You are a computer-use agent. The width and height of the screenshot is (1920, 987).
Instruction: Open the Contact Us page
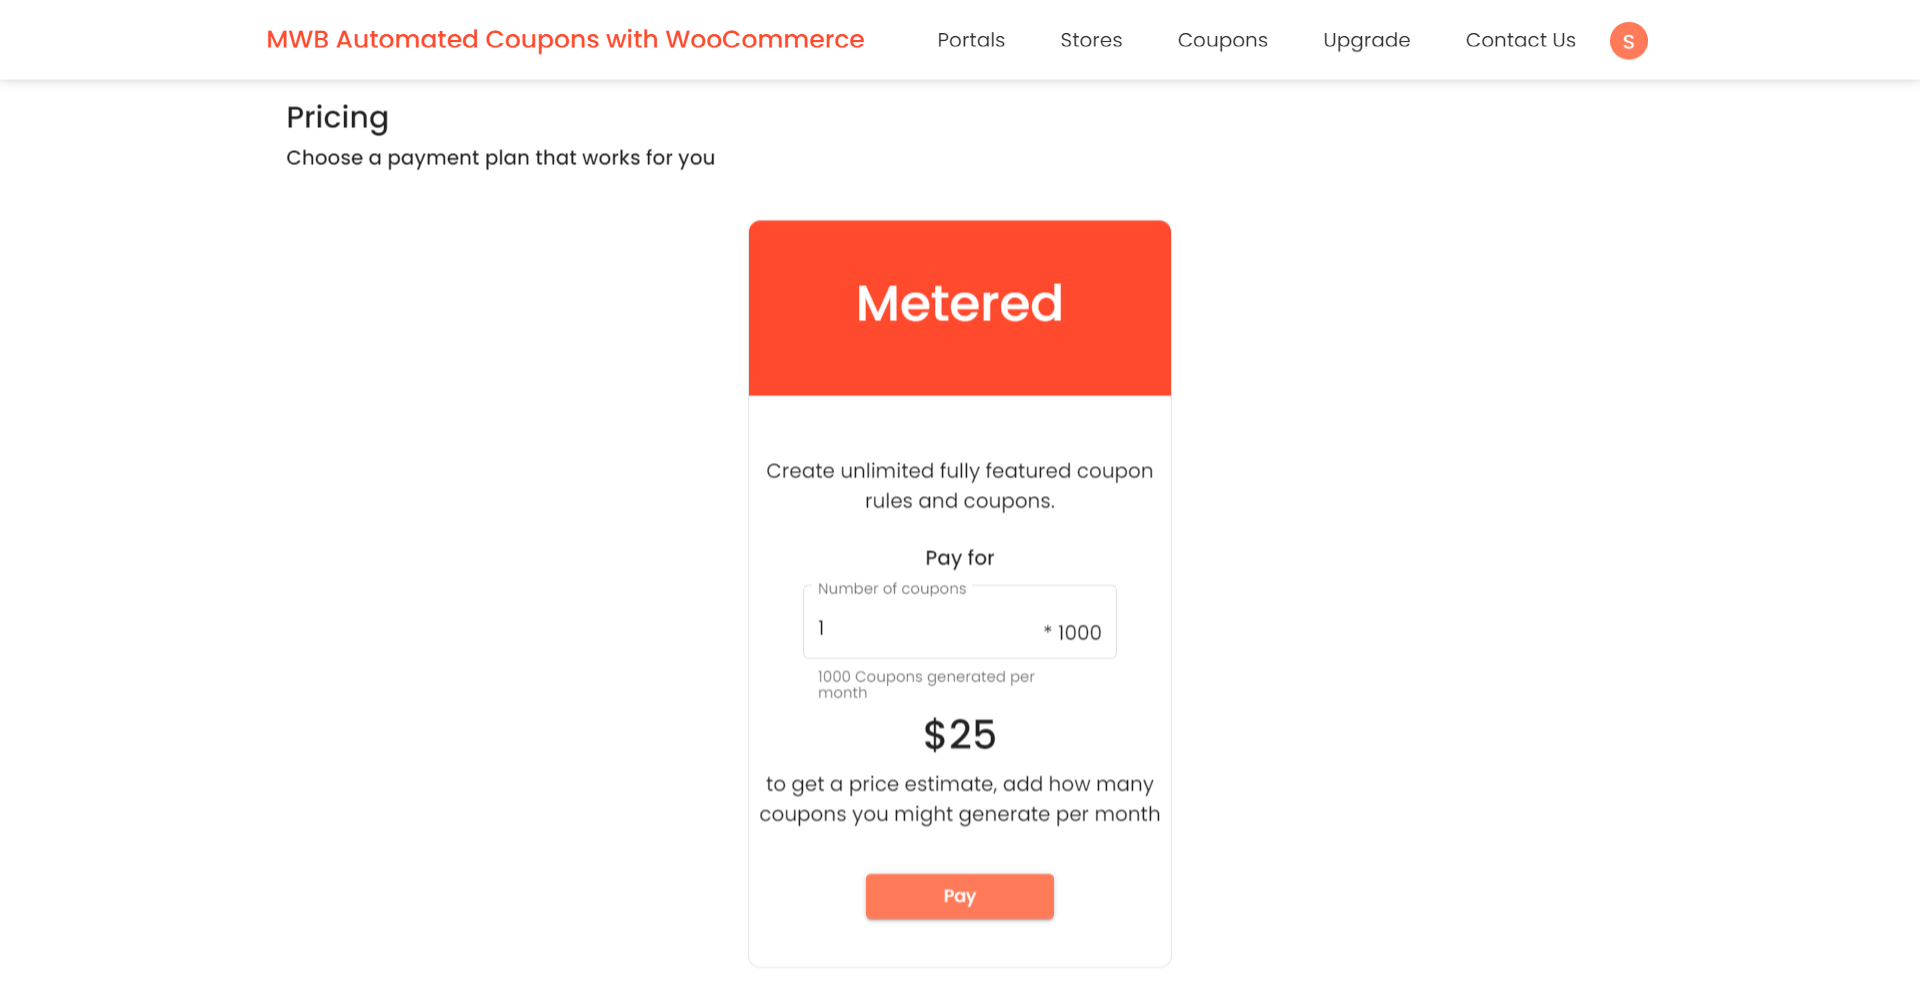[1520, 40]
